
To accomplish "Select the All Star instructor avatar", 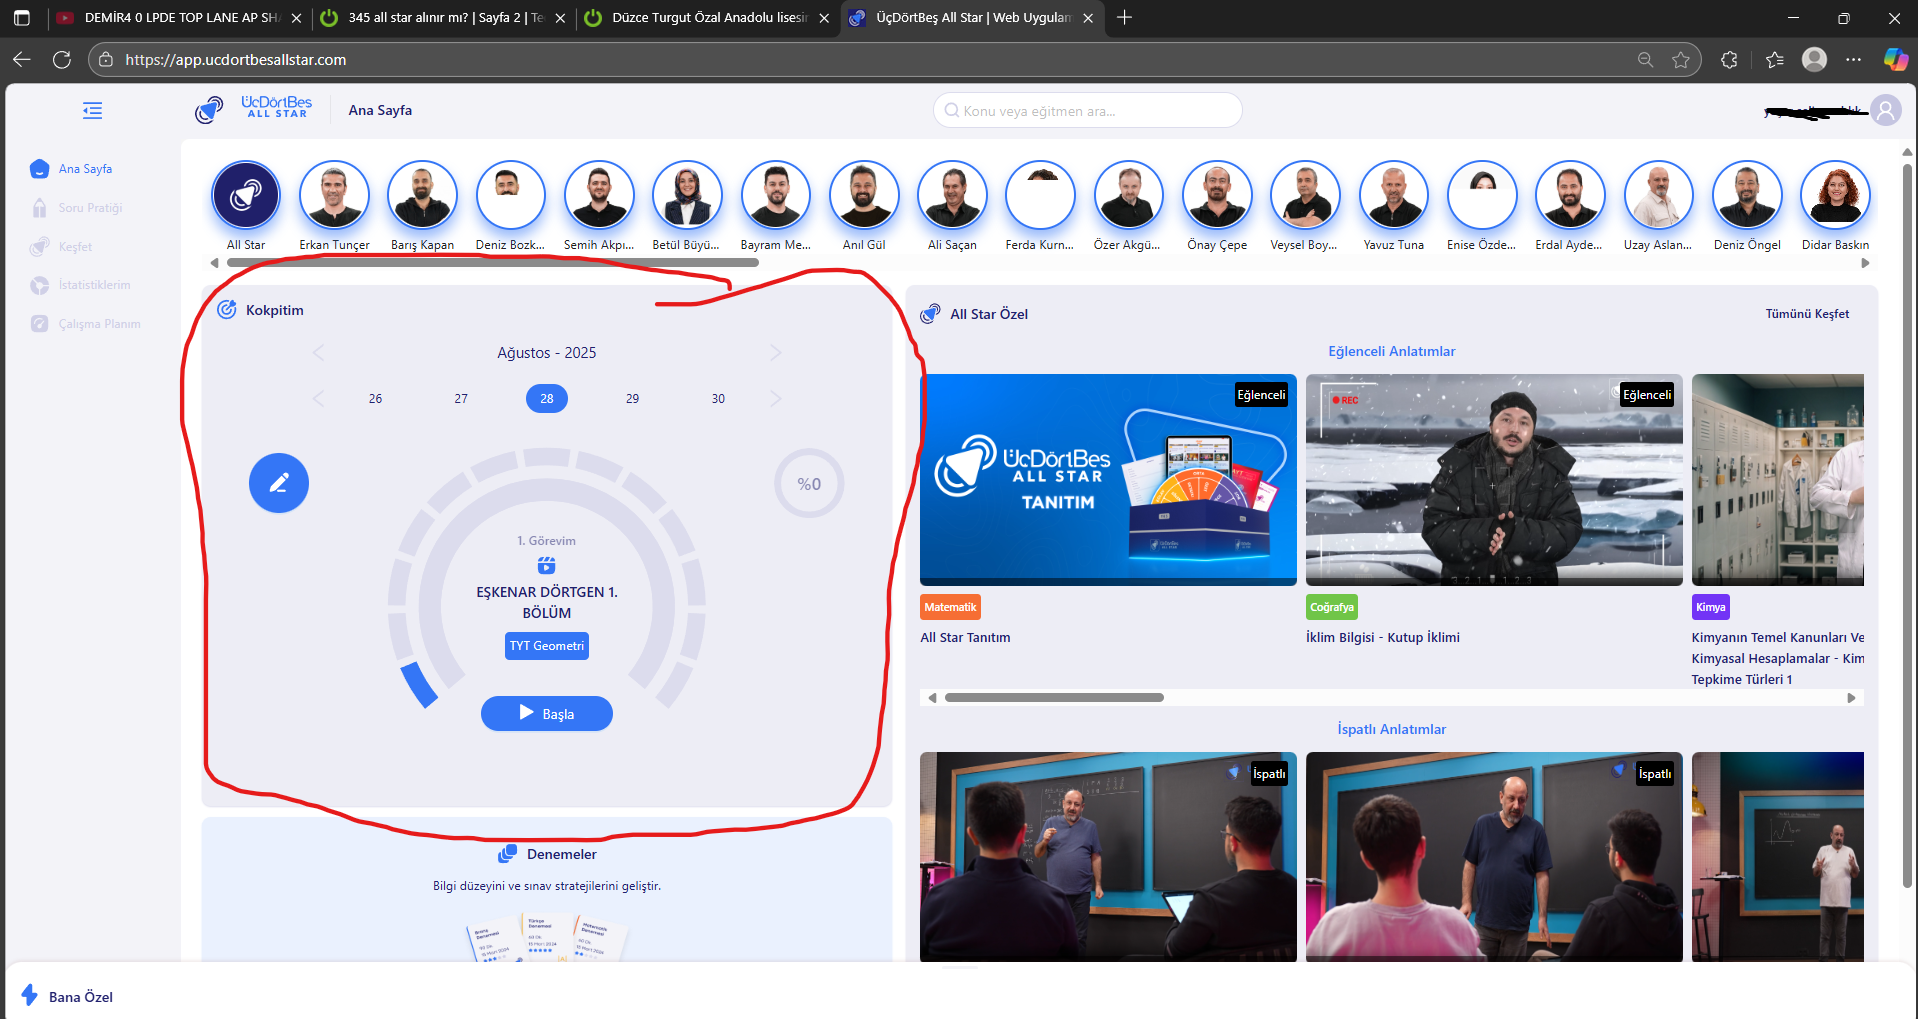I will [x=246, y=195].
